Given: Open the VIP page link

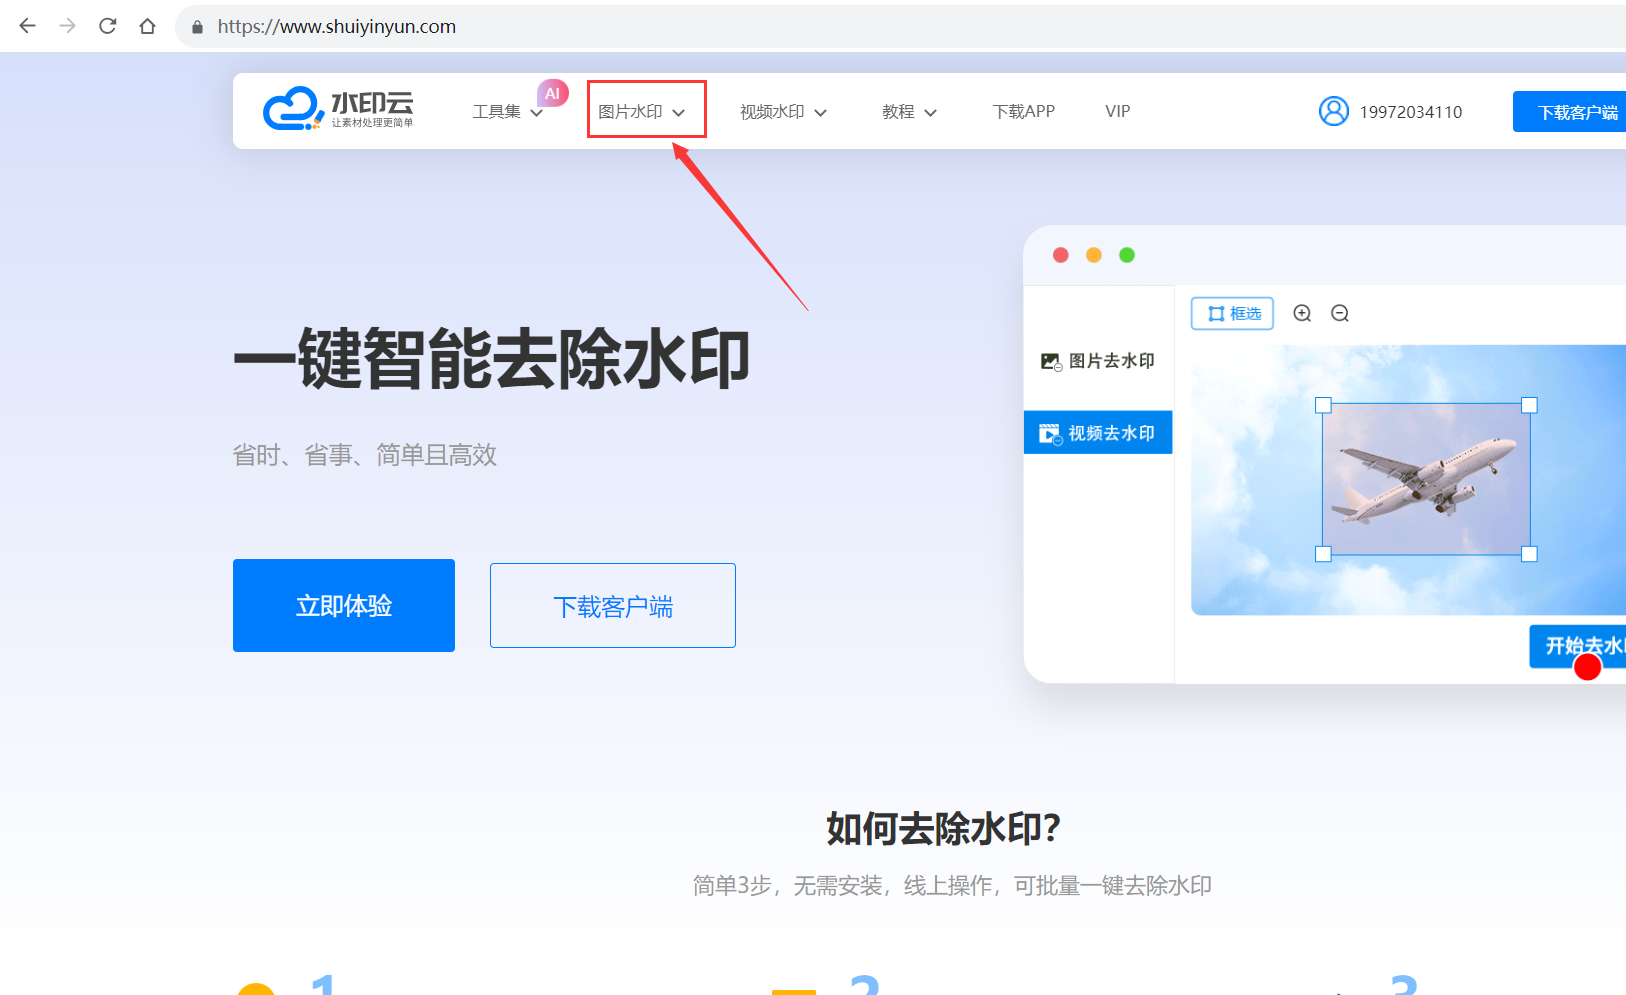Looking at the screenshot, I should [1118, 112].
